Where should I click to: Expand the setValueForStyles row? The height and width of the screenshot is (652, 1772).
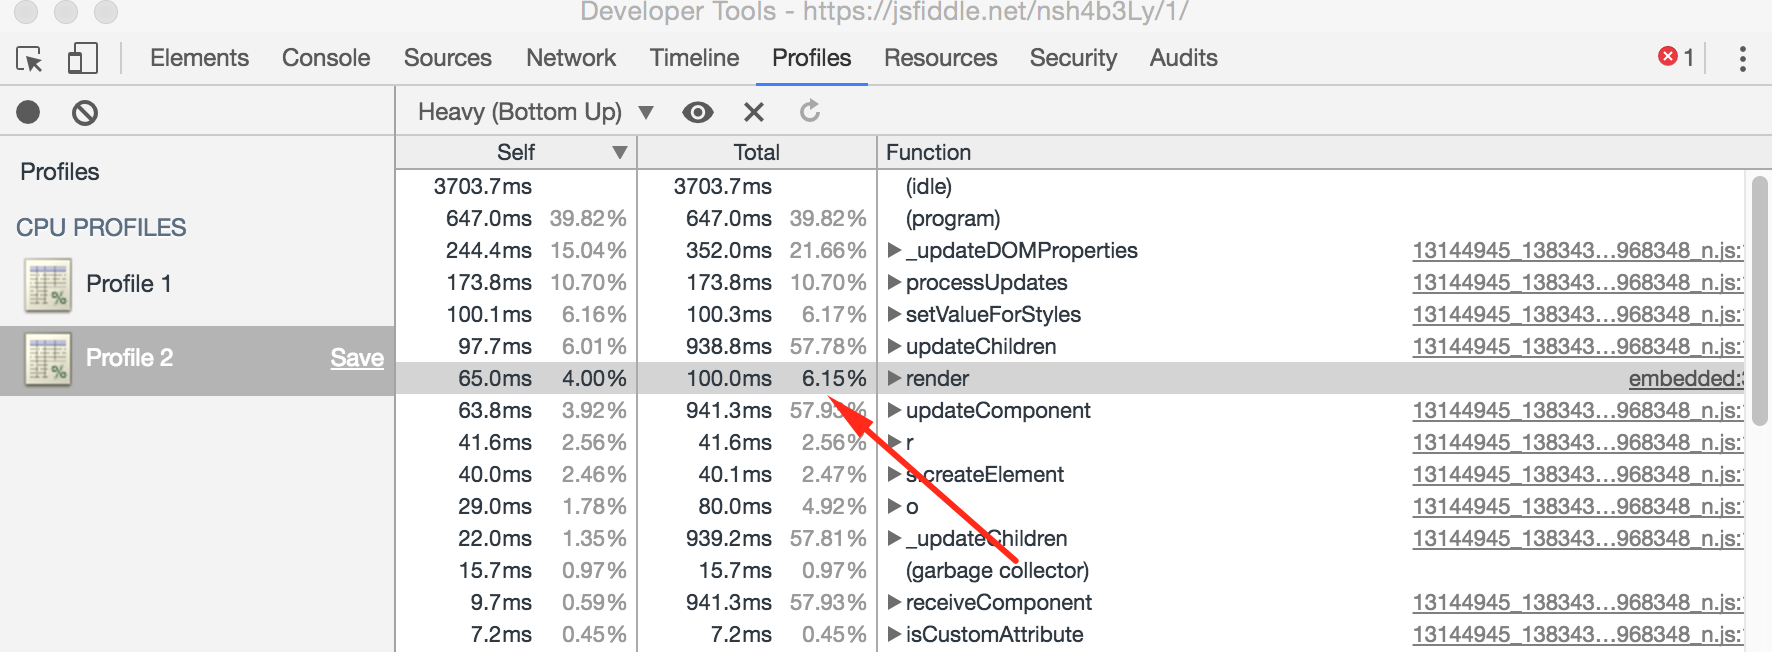pos(895,314)
